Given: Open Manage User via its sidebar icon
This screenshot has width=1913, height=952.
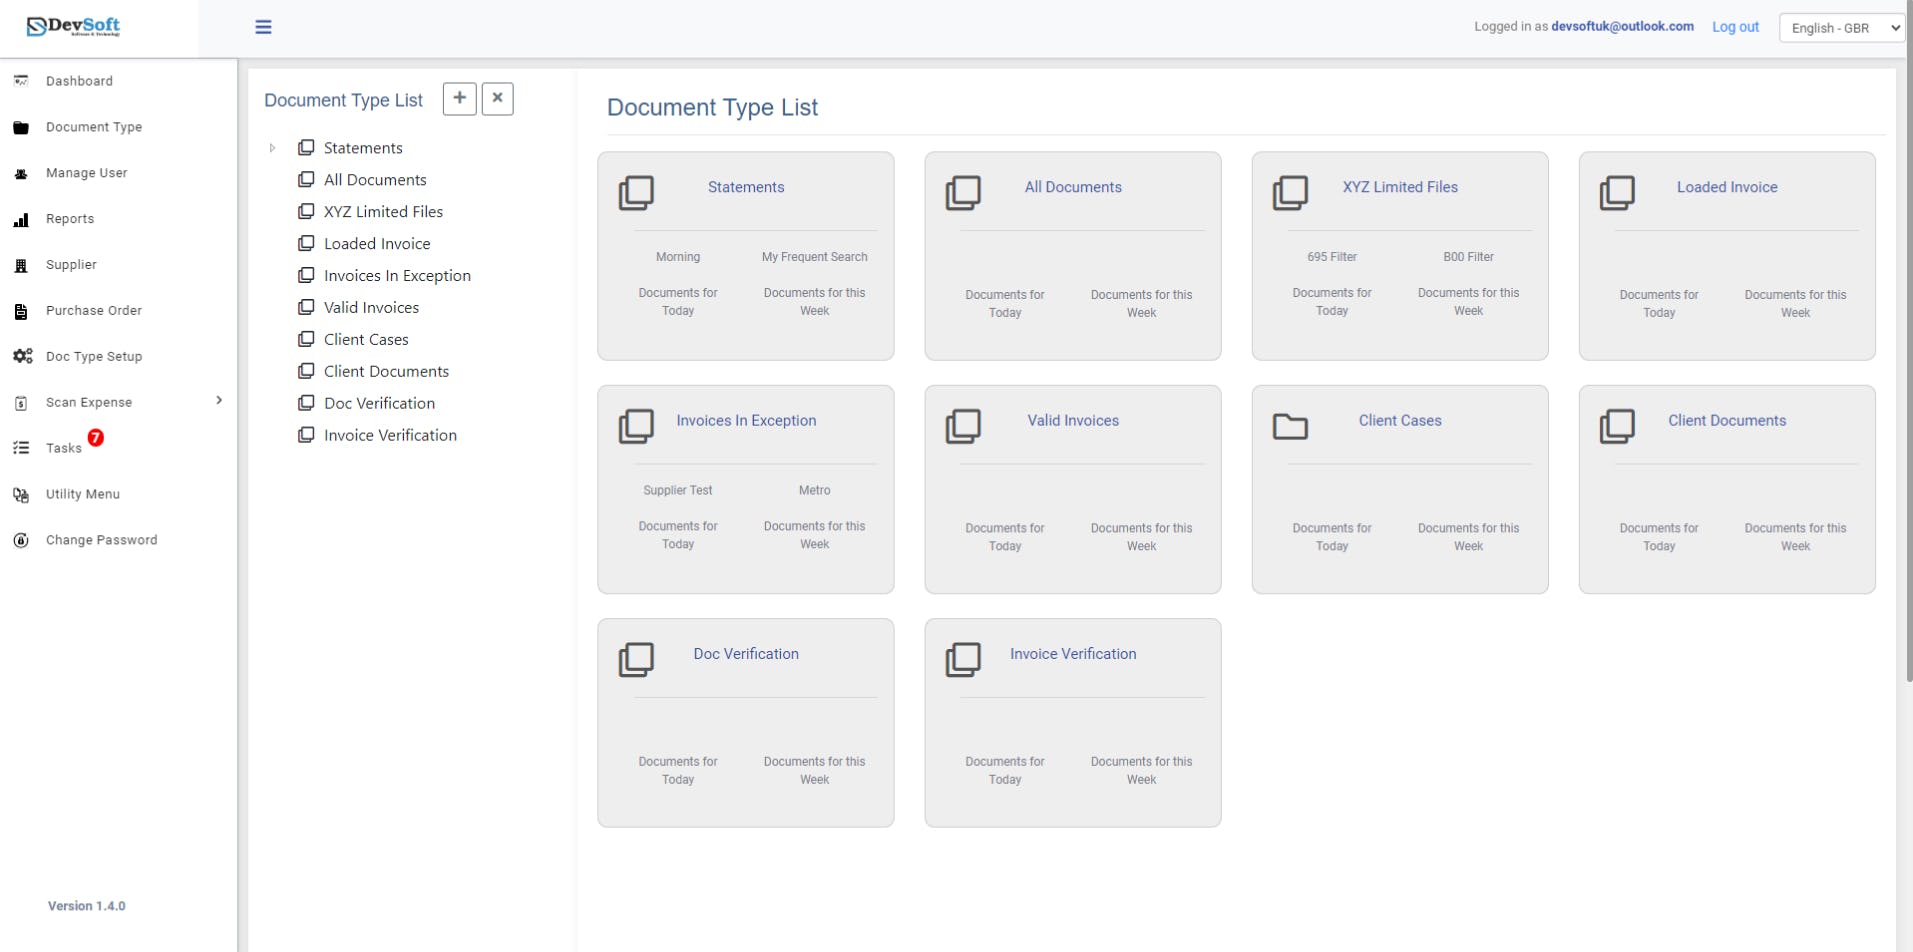Looking at the screenshot, I should click(21, 173).
